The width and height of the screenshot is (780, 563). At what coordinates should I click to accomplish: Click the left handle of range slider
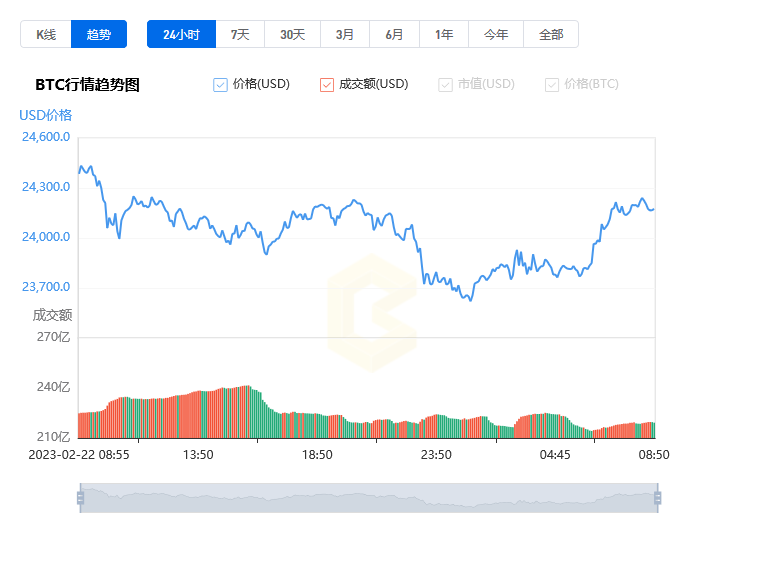(x=80, y=497)
